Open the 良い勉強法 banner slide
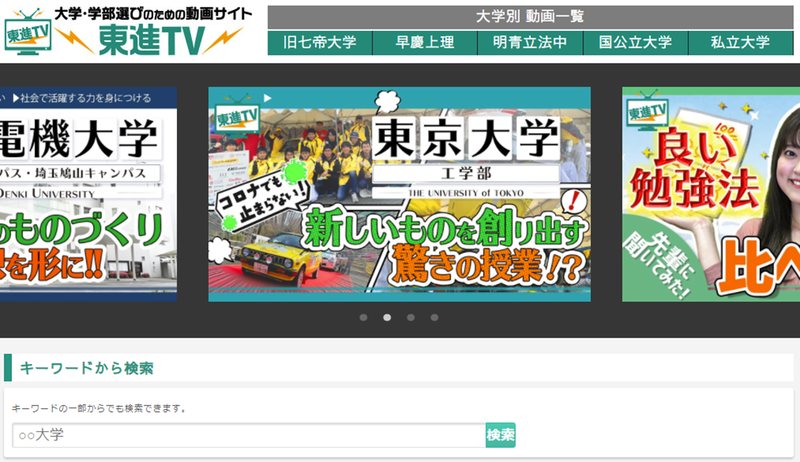800x462 pixels. click(x=710, y=194)
